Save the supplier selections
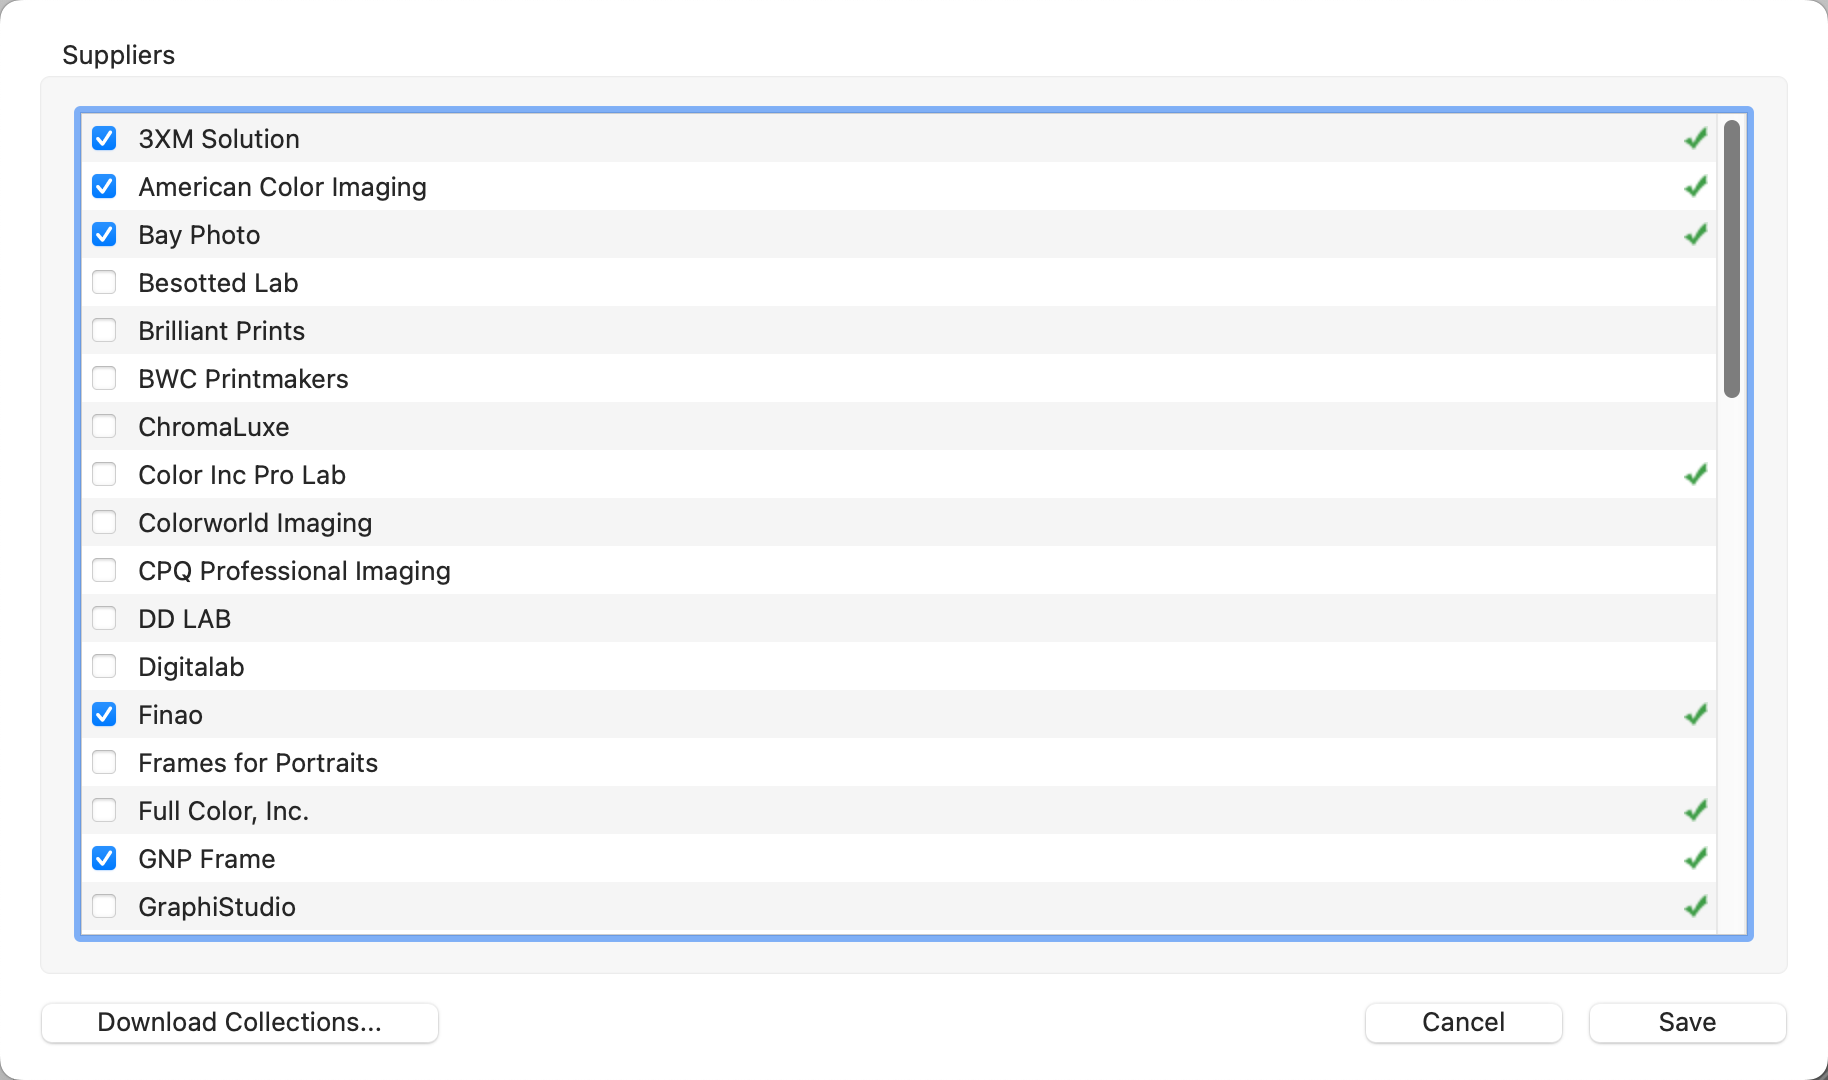 coord(1687,1022)
